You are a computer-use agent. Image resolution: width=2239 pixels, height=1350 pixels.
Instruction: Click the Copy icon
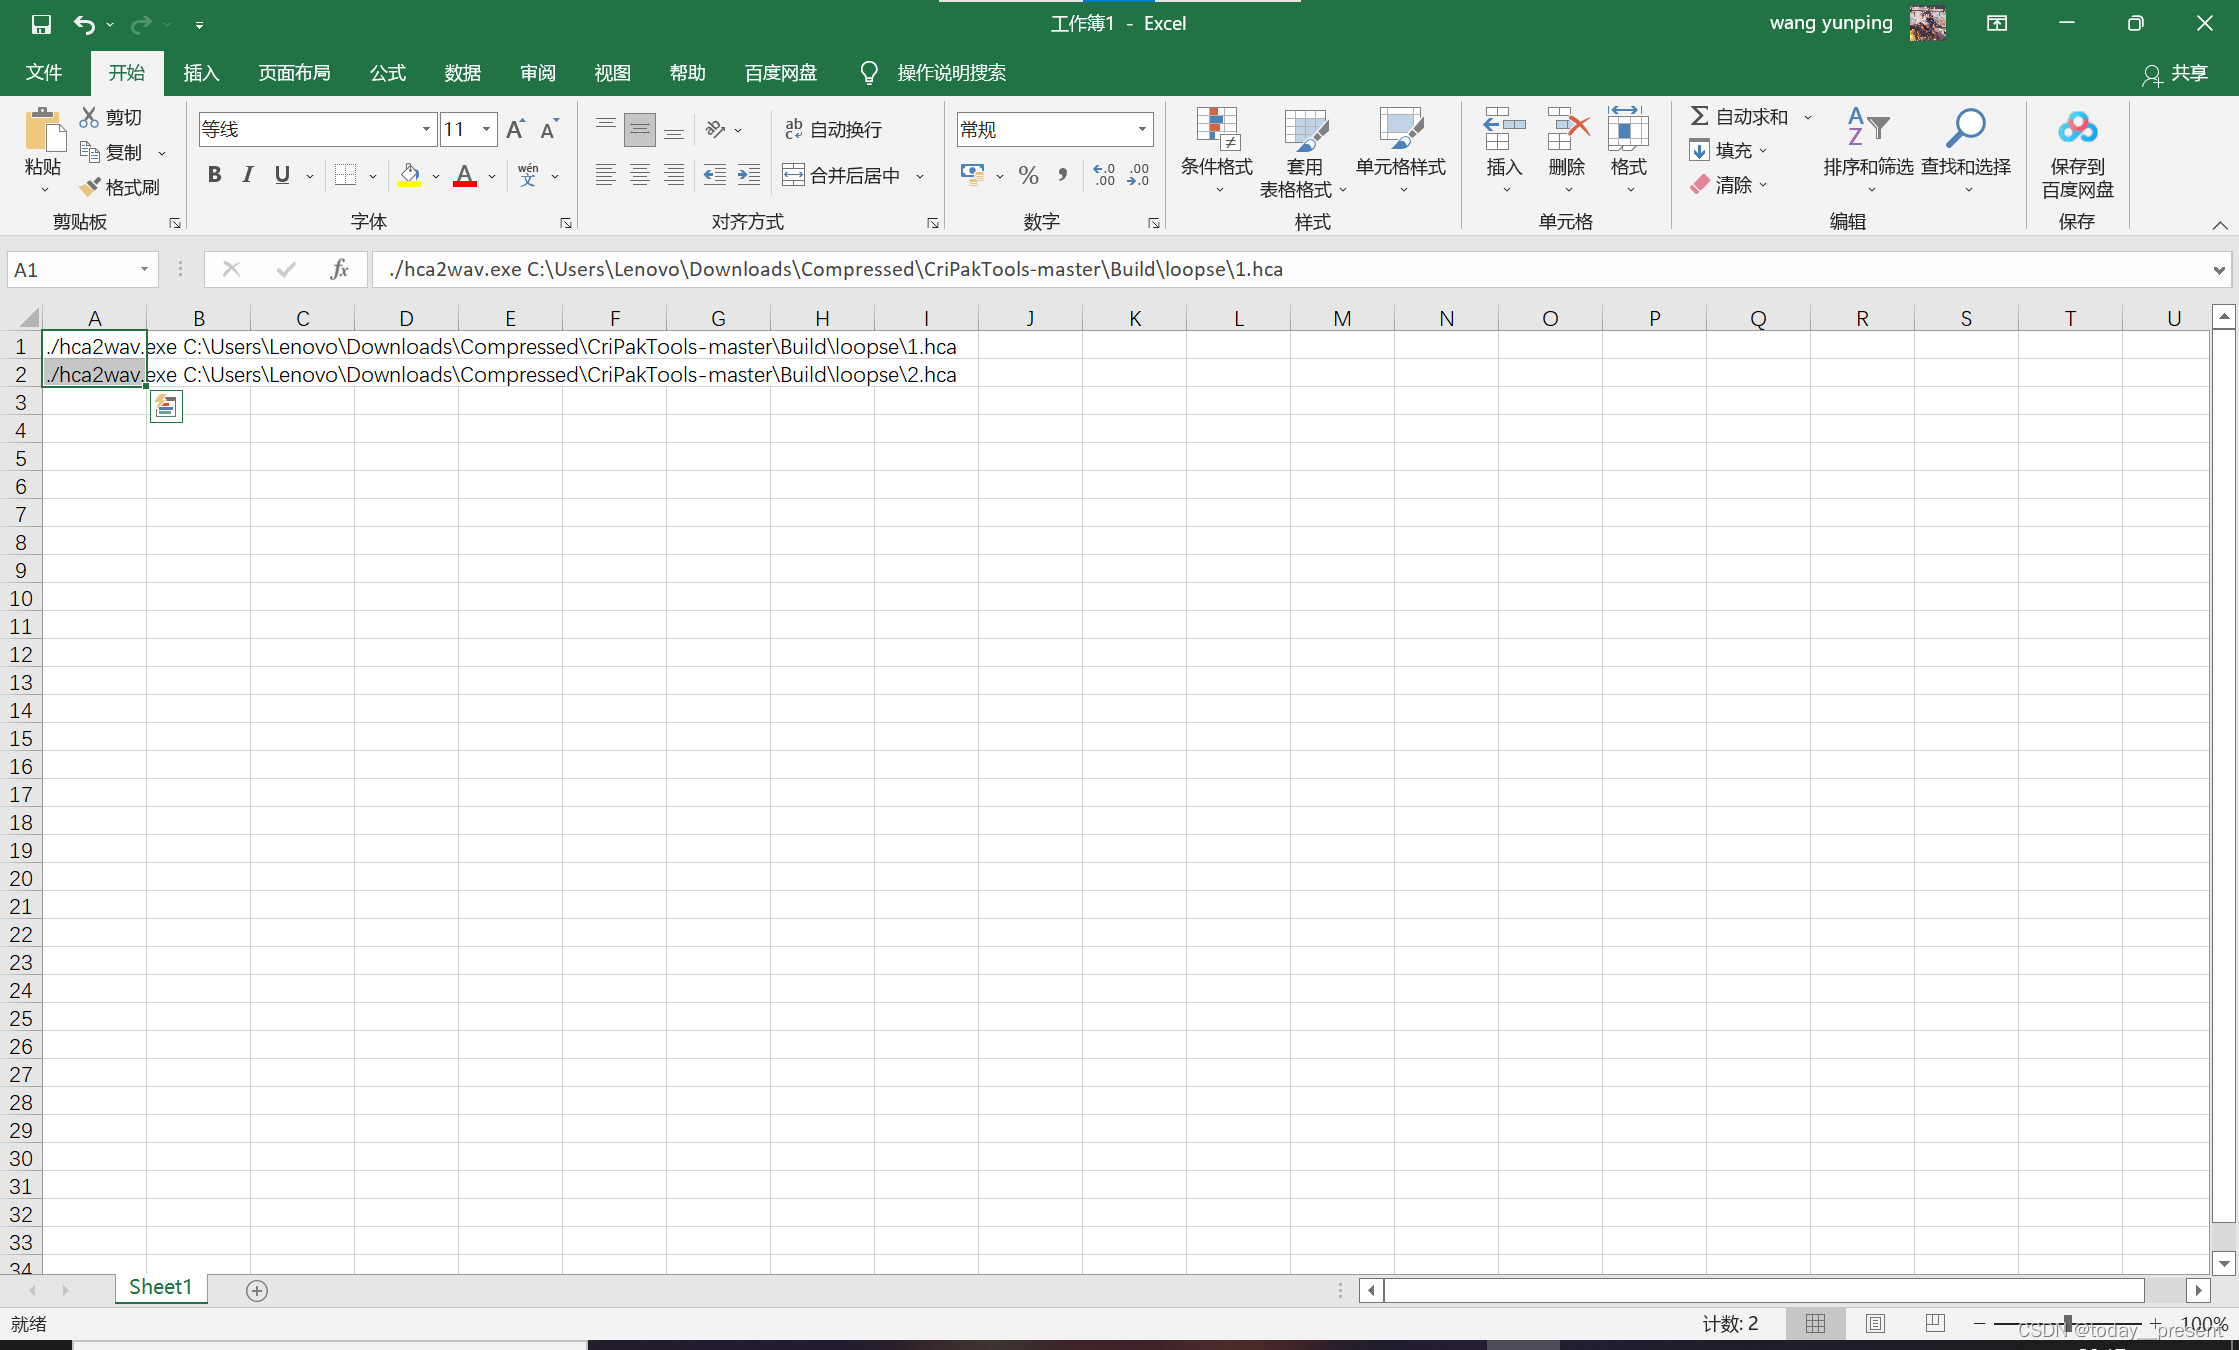[x=90, y=152]
